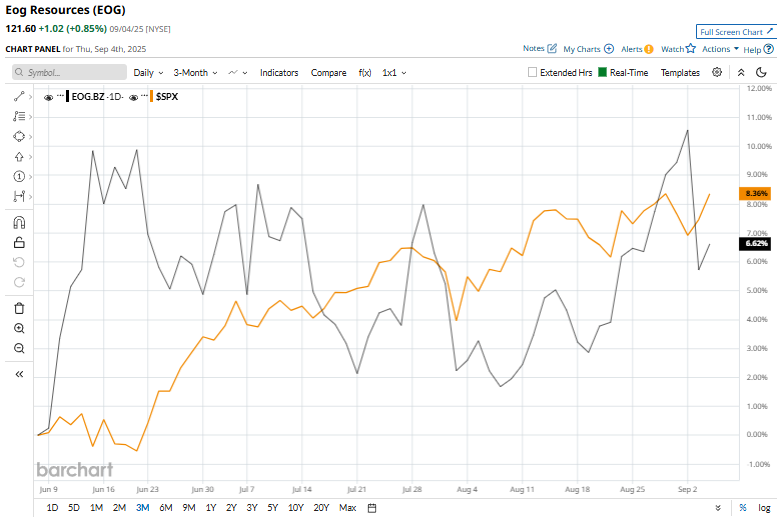777x521 pixels.
Task: Select the measurement range tool
Action: [19, 196]
